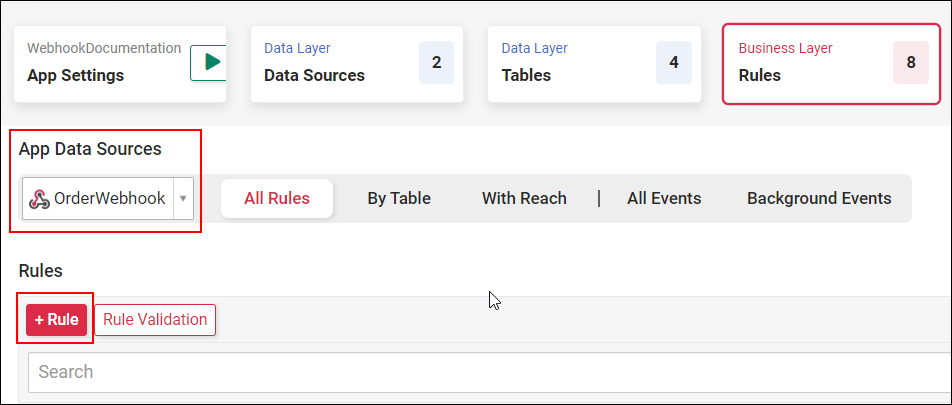Screen dimensions: 952x405
Task: Click the Rules count badge showing 8
Action: 910,62
